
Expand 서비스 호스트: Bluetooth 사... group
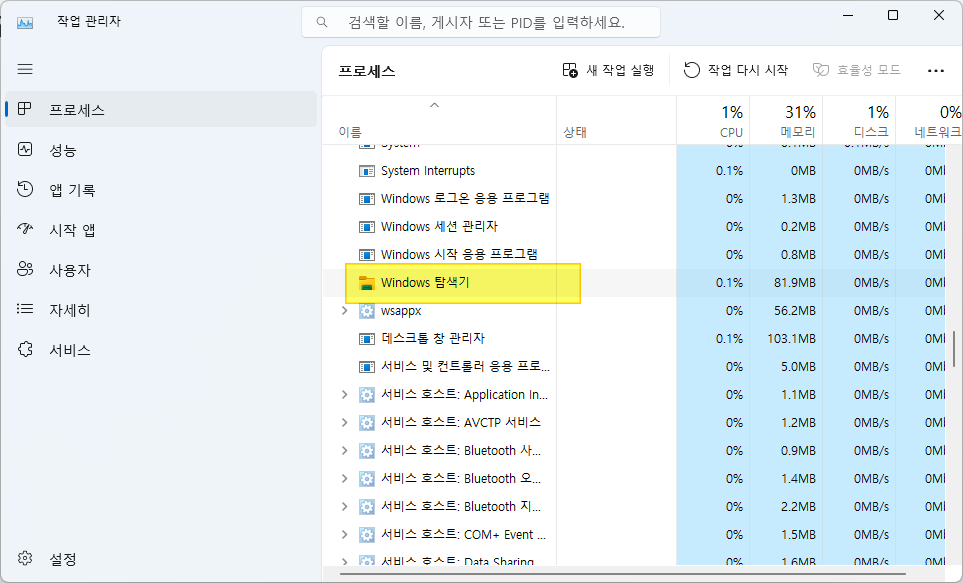(345, 450)
